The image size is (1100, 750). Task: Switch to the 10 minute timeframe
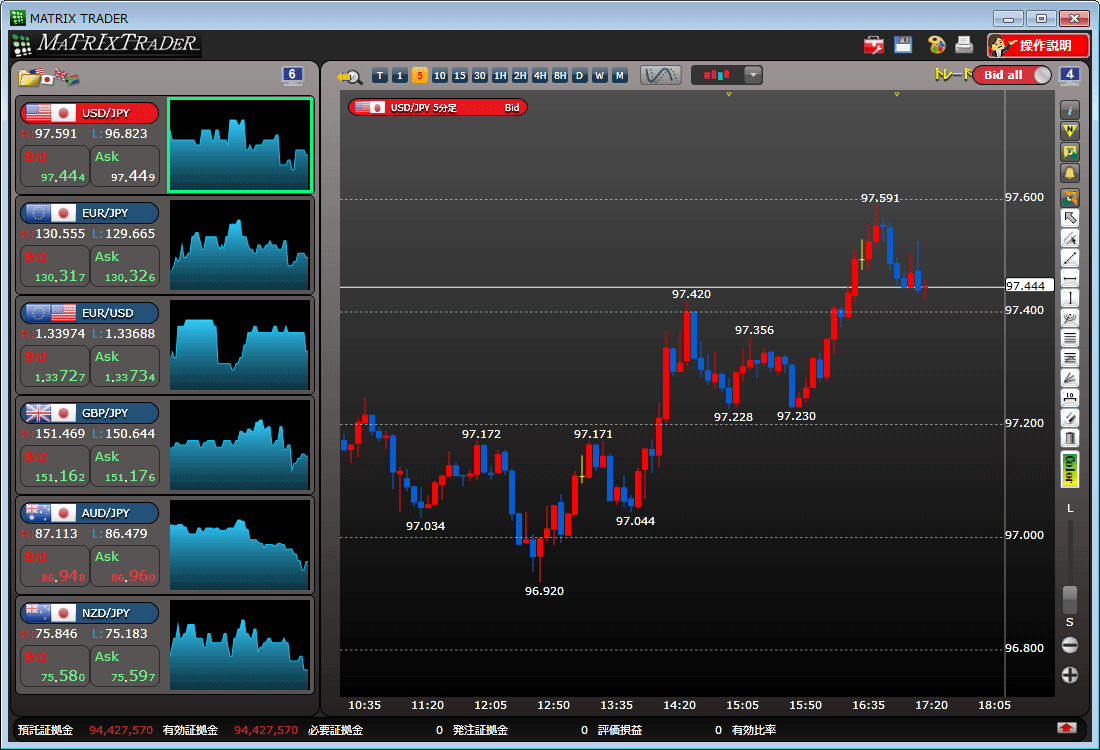coord(440,76)
